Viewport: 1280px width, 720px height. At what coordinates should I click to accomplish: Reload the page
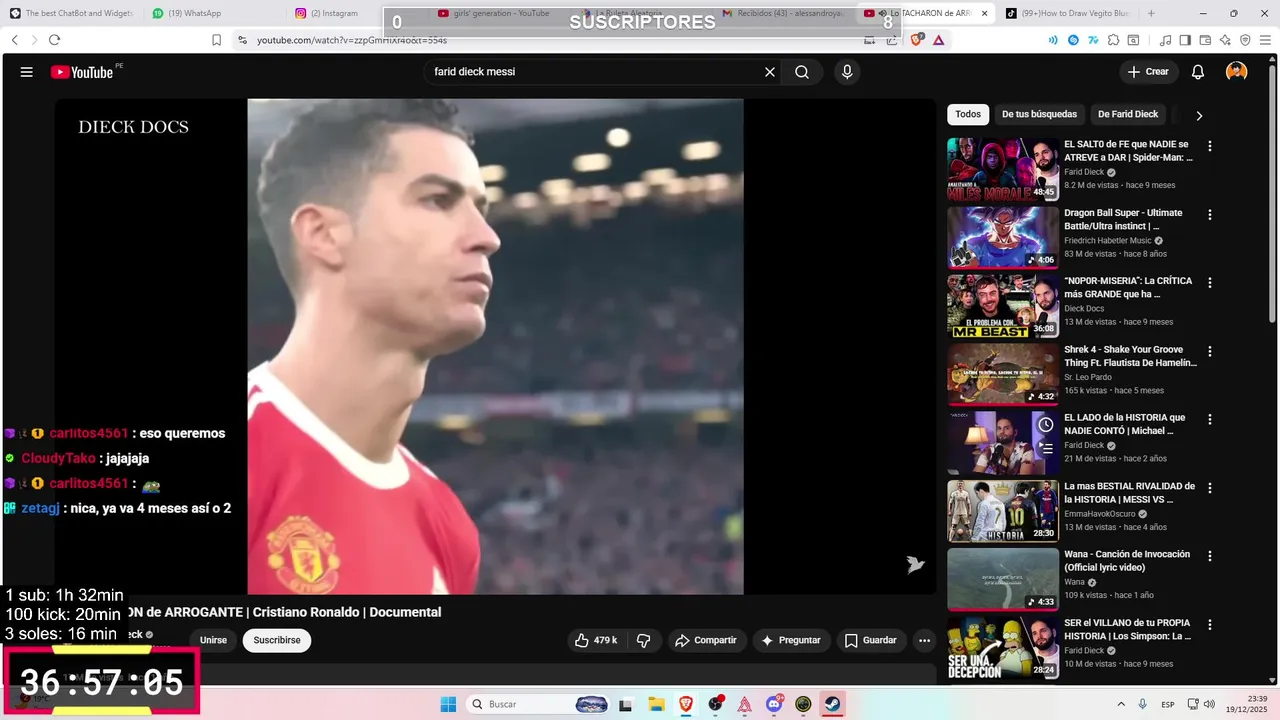point(54,40)
